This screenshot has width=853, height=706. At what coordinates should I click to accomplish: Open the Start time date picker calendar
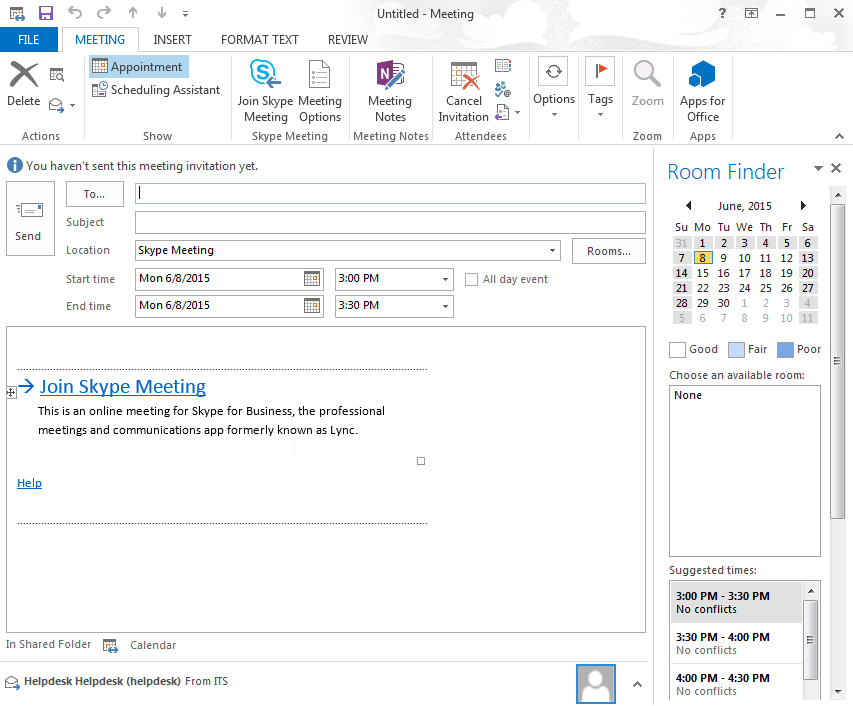point(312,278)
